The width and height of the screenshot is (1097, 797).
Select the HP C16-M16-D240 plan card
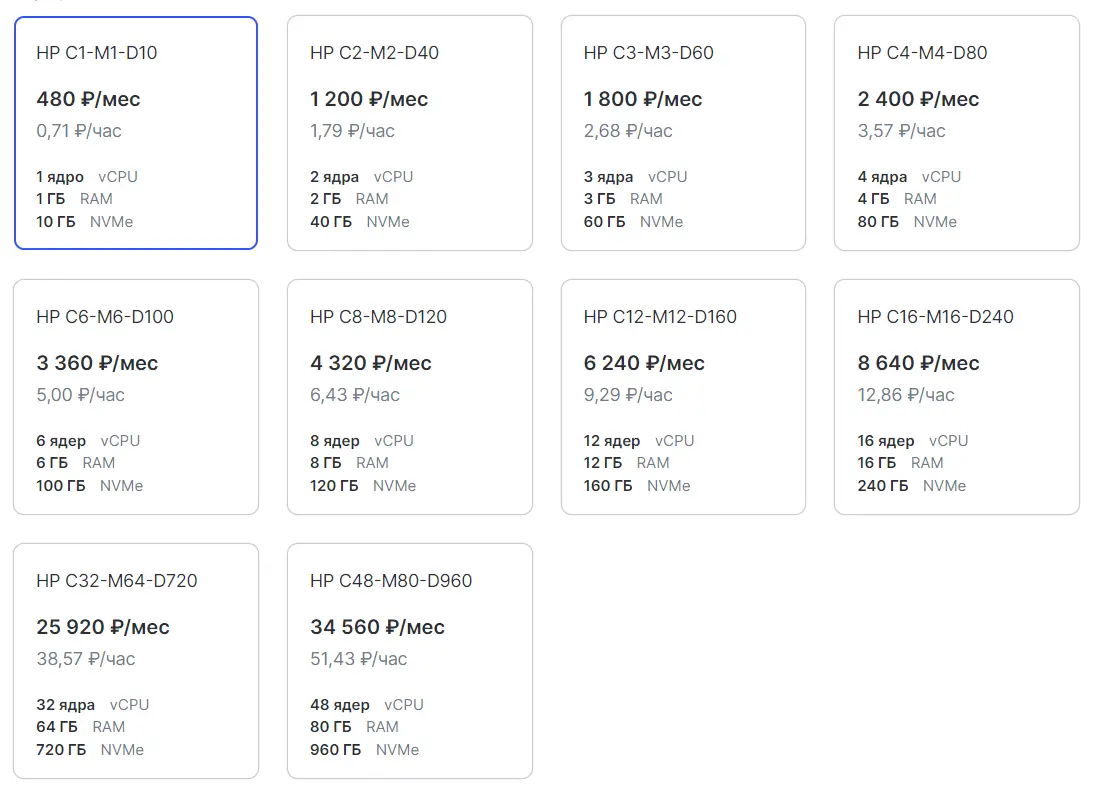click(956, 396)
